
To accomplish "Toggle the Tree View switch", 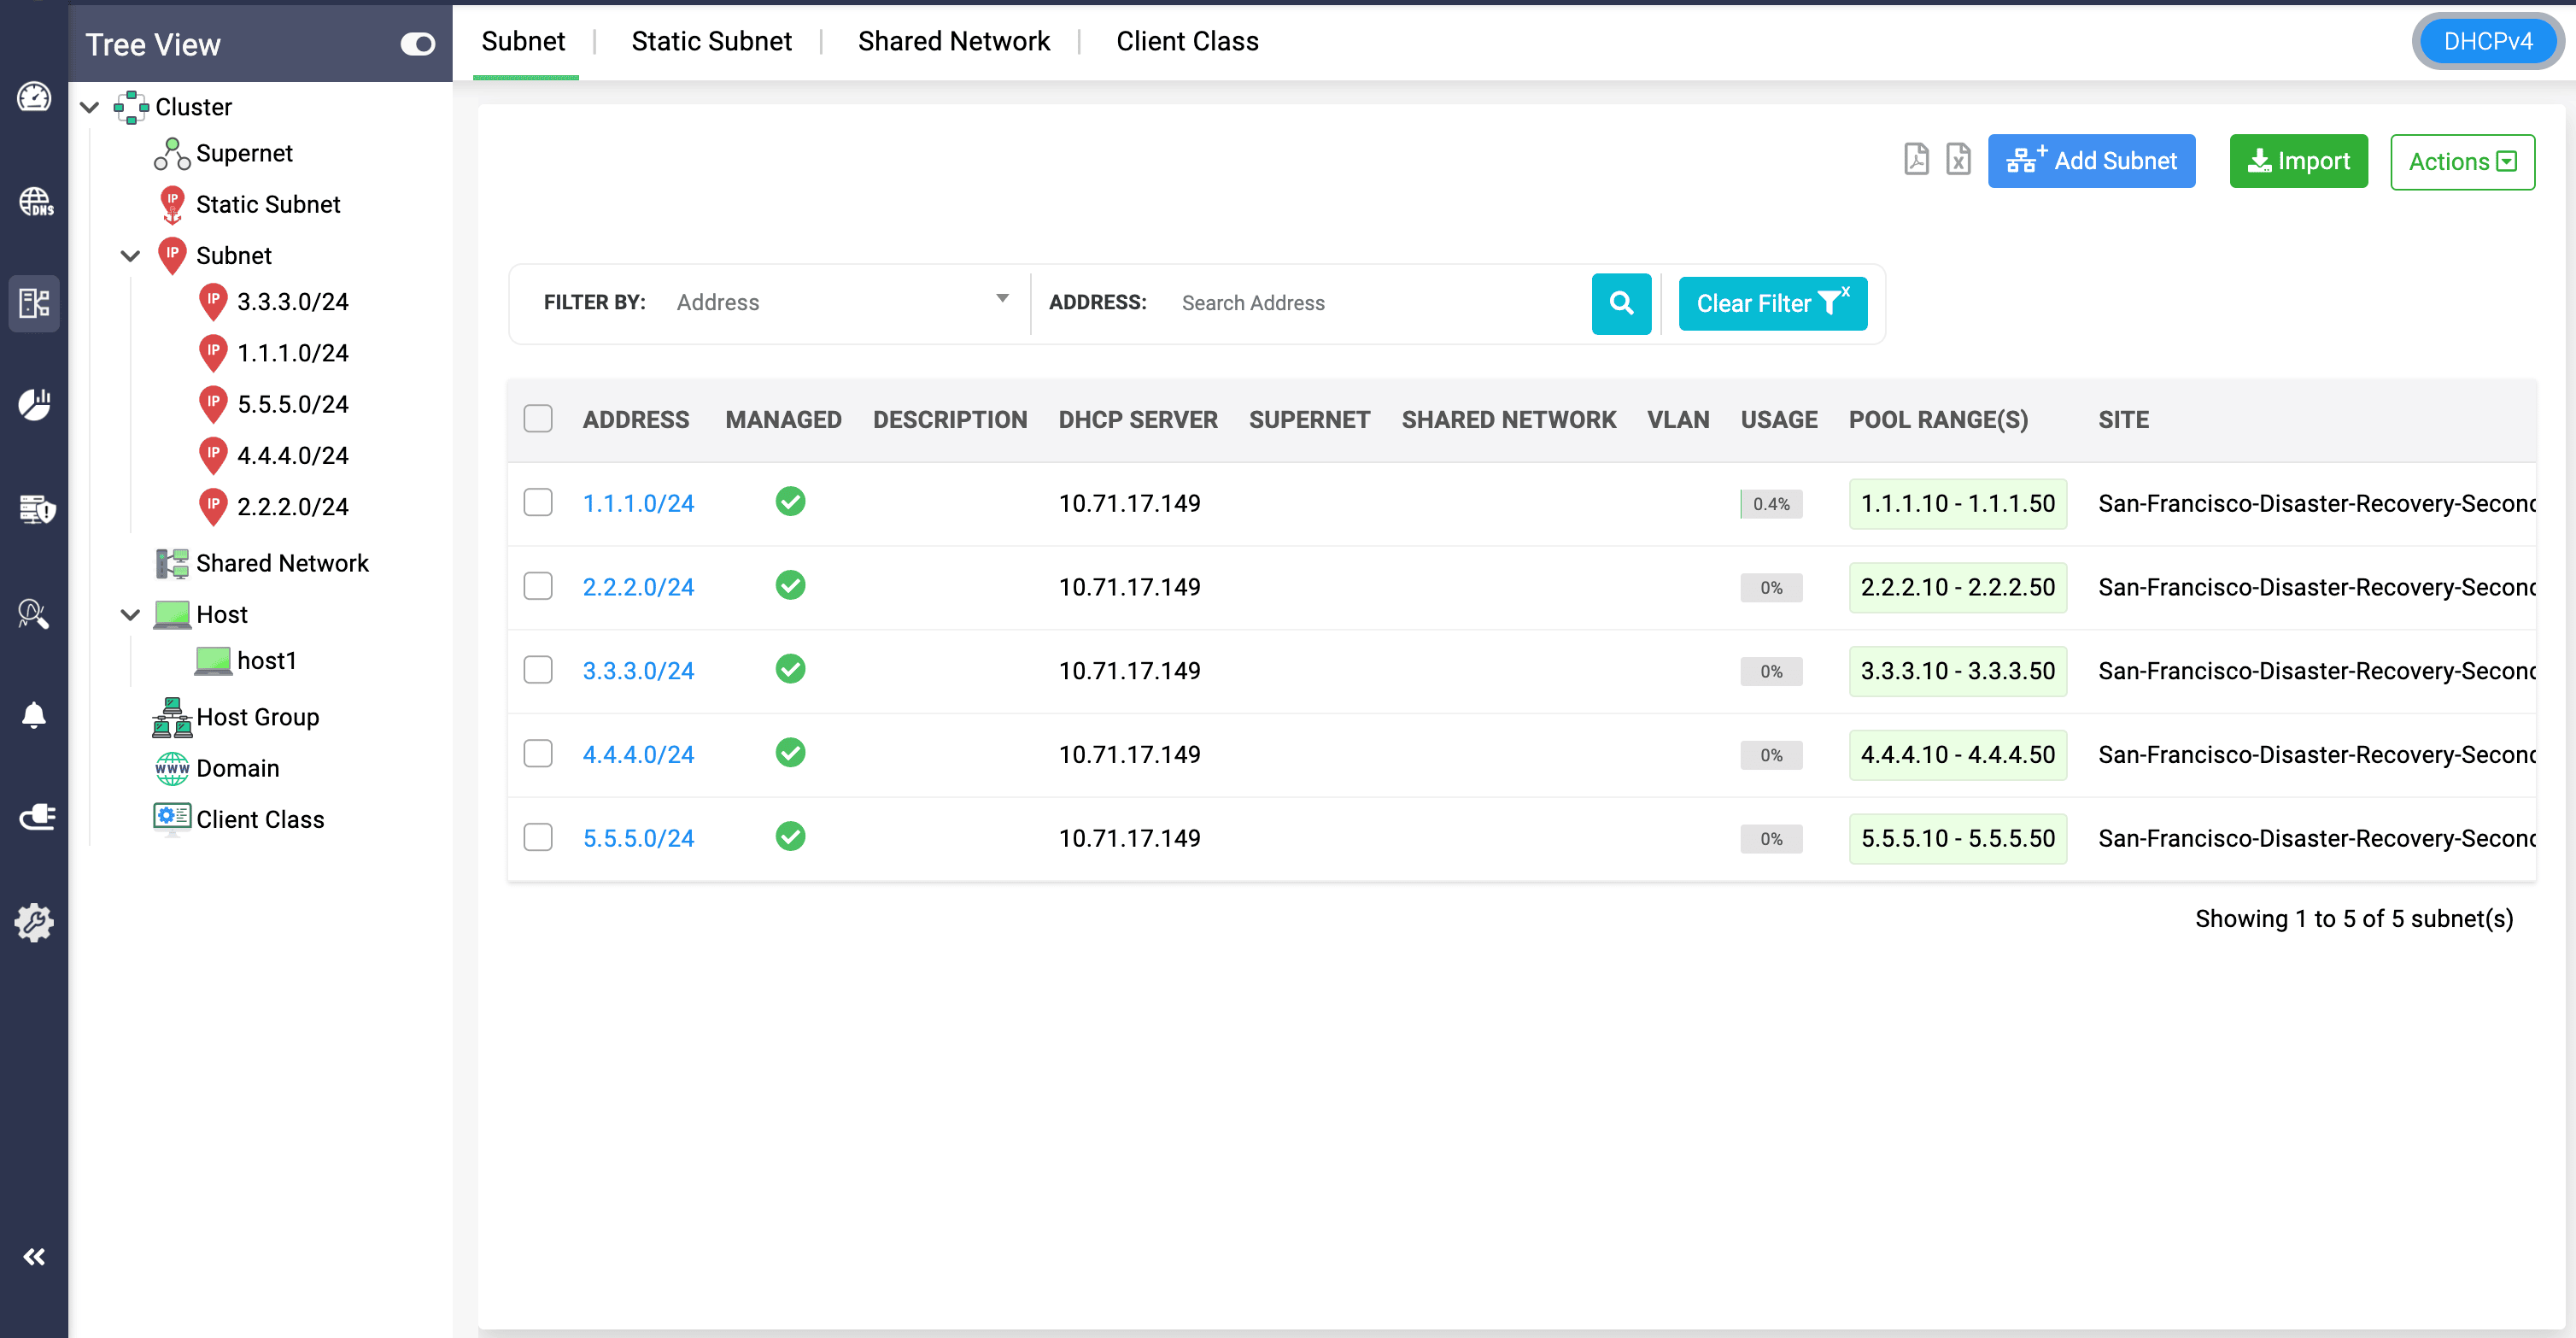I will point(417,44).
